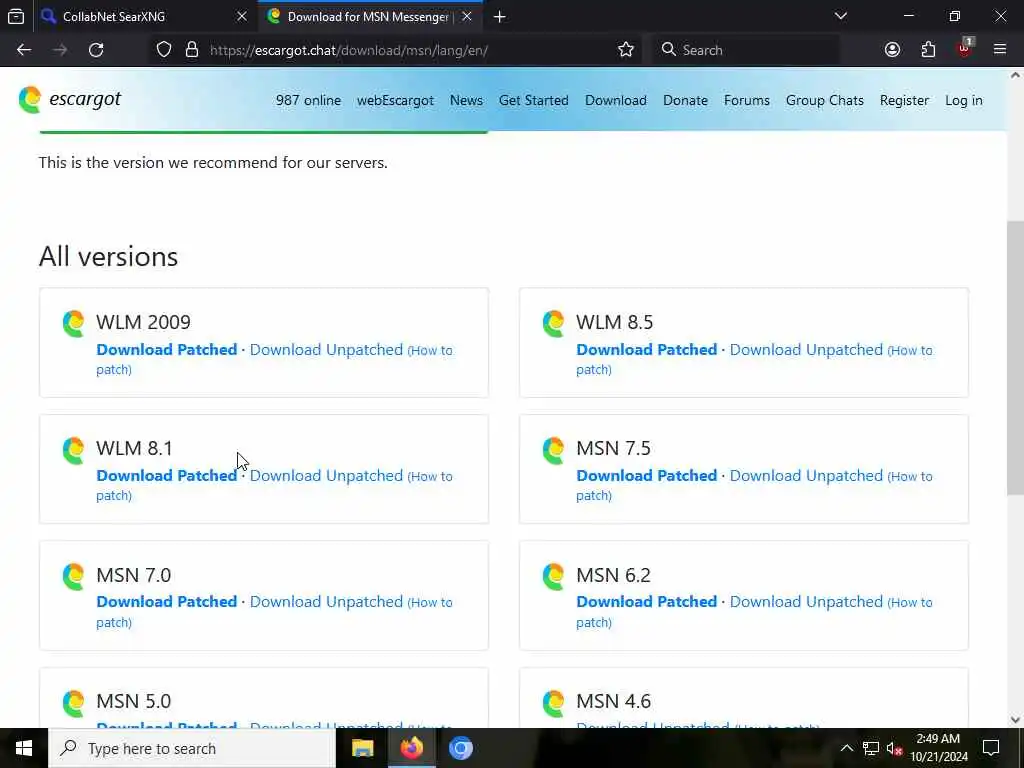Open How to patch for WLM 8.1
The width and height of the screenshot is (1024, 768).
coord(430,477)
